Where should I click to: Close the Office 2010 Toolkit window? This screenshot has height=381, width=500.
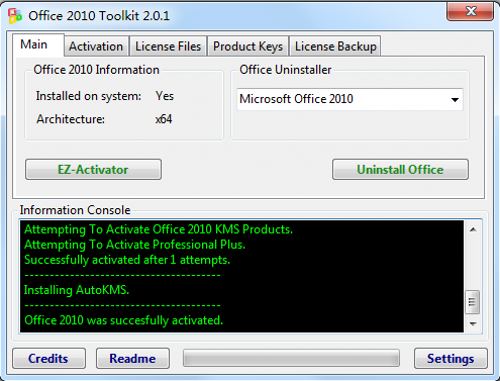pyautogui.click(x=470, y=11)
